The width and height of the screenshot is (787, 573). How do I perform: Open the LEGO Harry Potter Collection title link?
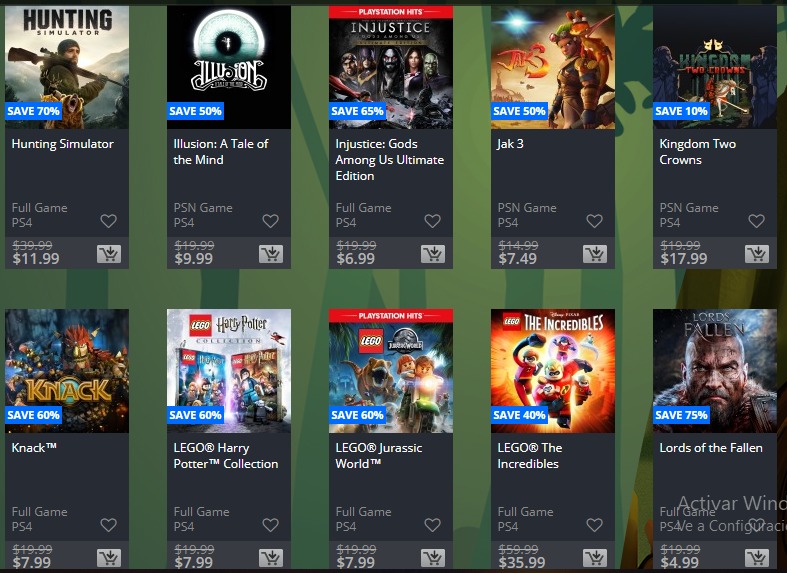(x=226, y=456)
